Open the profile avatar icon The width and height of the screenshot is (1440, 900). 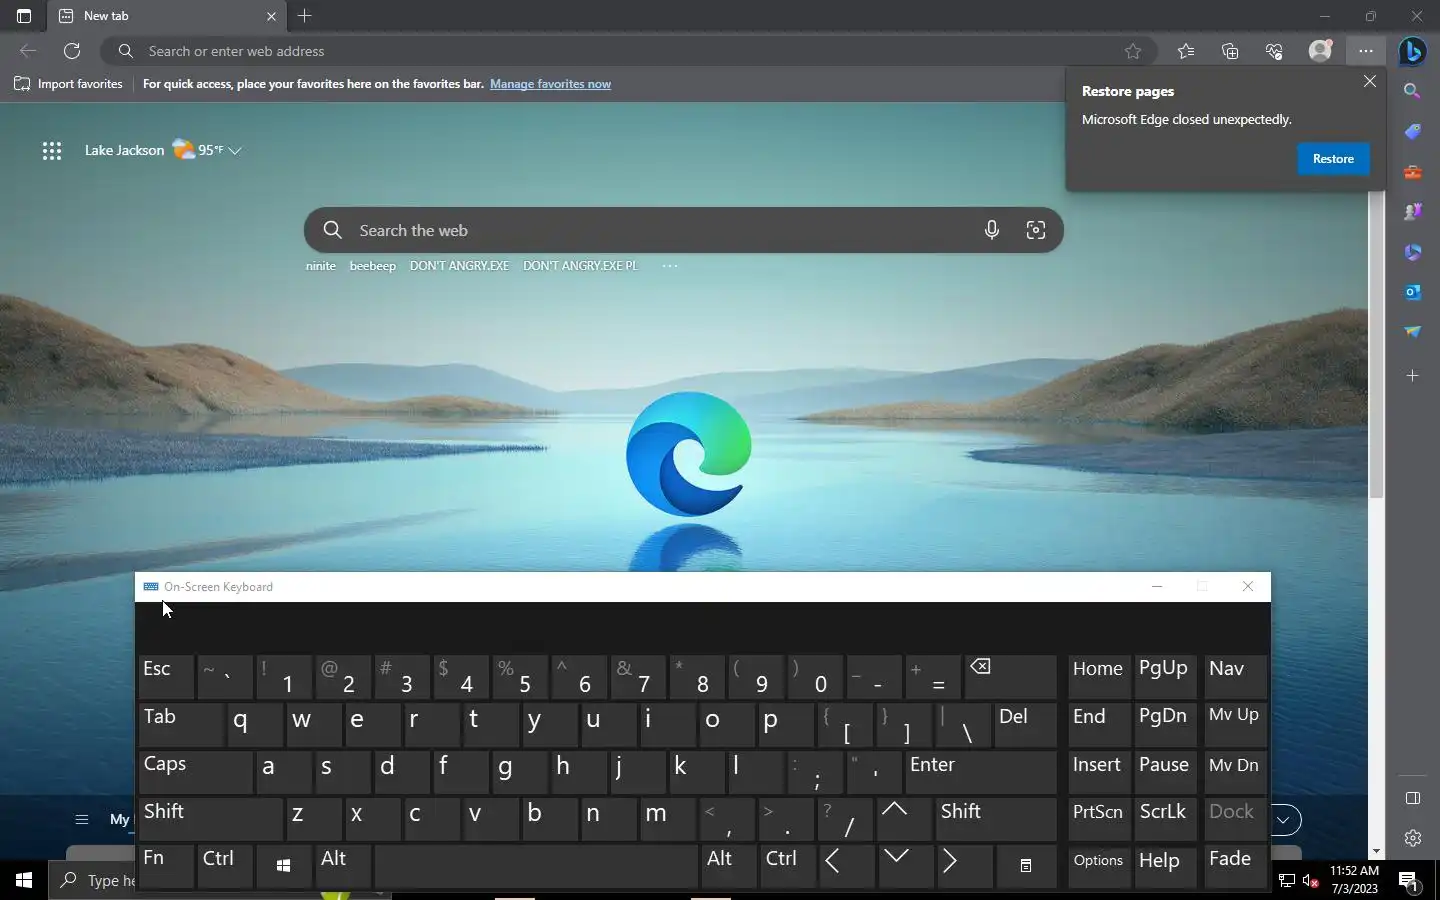pos(1321,51)
